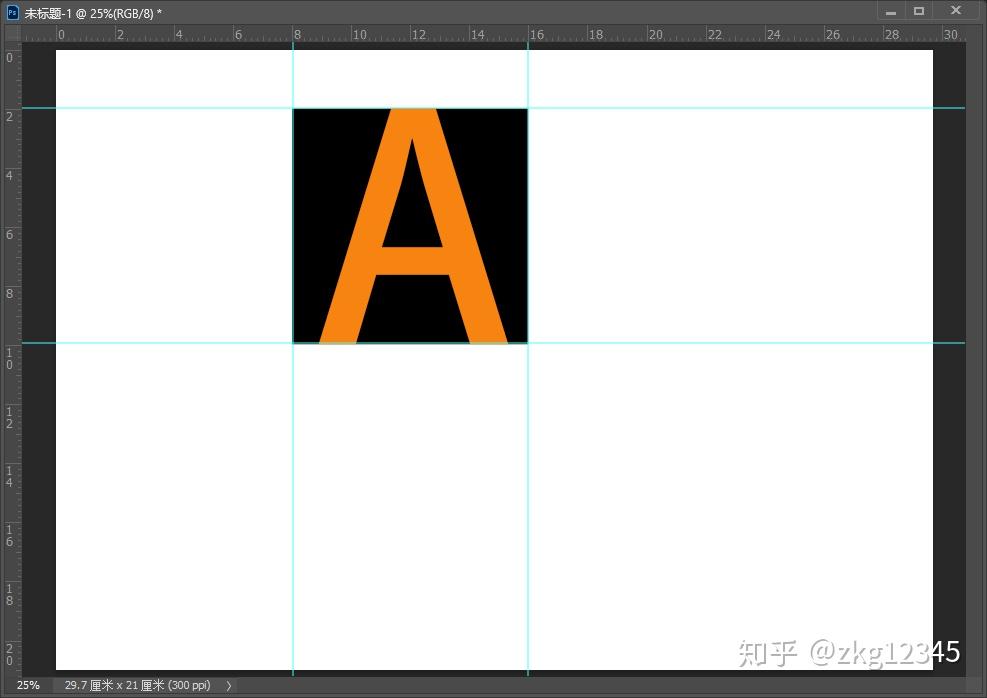This screenshot has height=698, width=987.
Task: Click the Photoshop Ps icon in title bar
Action: [x=12, y=12]
